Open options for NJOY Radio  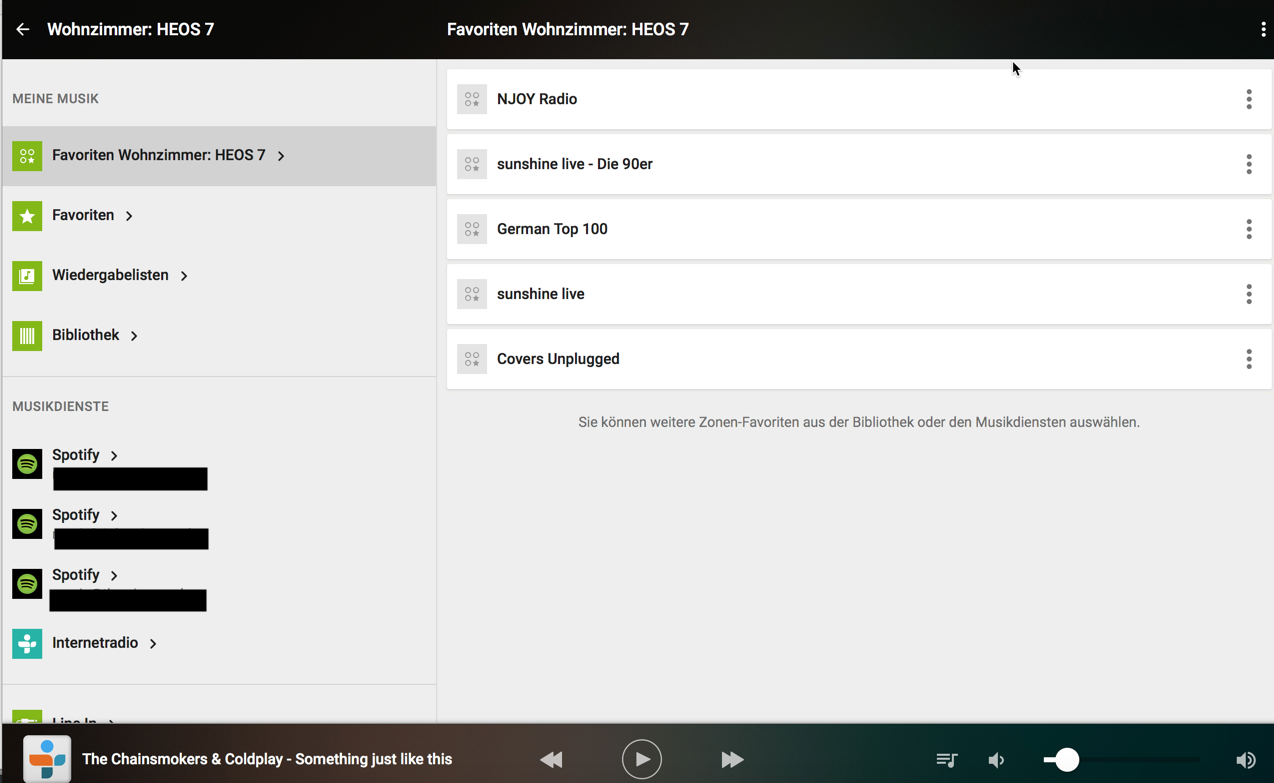click(1248, 99)
